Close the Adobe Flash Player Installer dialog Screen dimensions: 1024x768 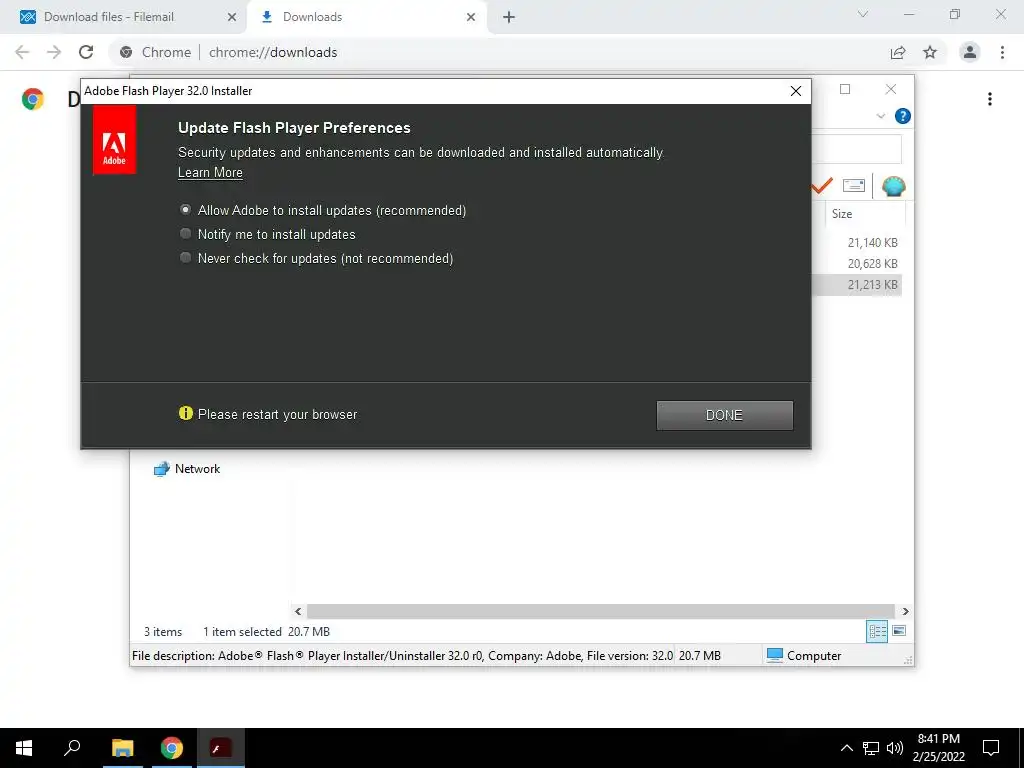tap(795, 91)
